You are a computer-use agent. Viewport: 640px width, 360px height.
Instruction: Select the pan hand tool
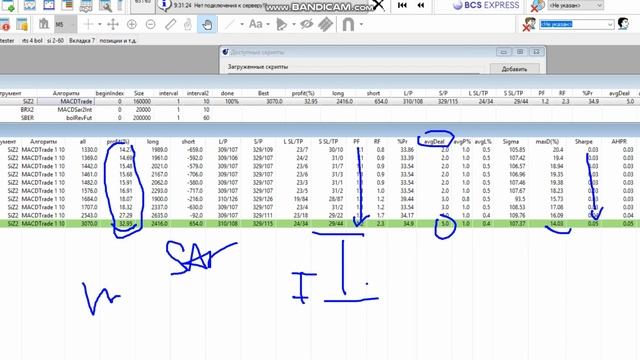tap(207, 24)
